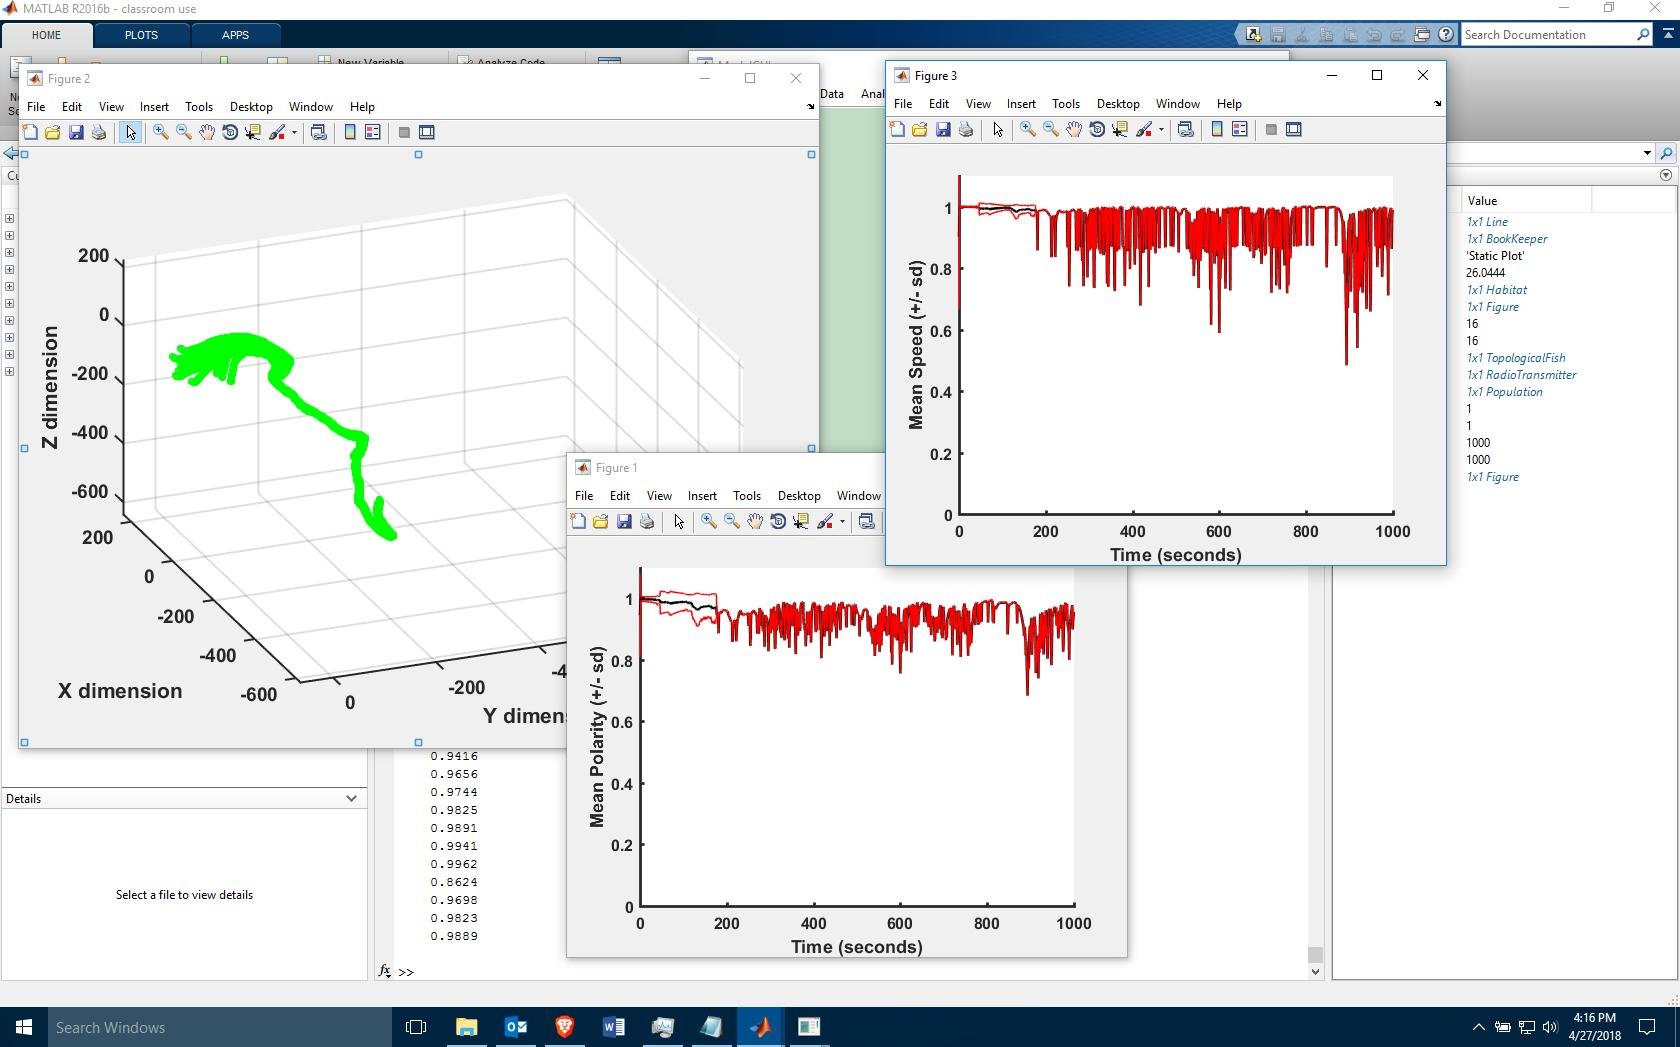1680x1047 pixels.
Task: Open brush color dropdown arrow in Figure 2
Action: coord(294,132)
